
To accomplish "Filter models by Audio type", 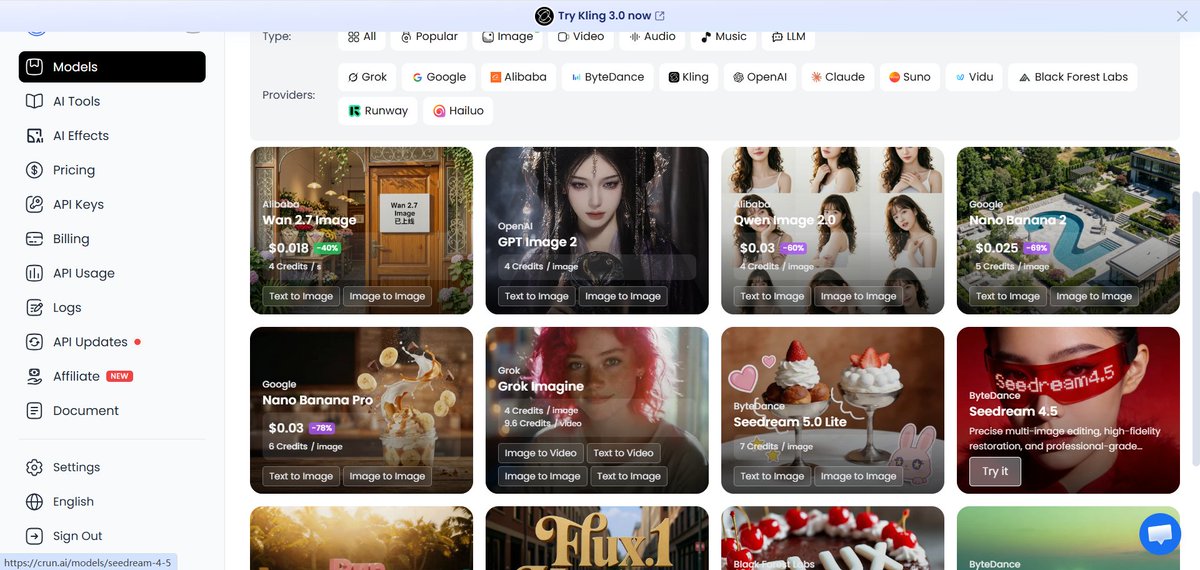I will coord(652,37).
